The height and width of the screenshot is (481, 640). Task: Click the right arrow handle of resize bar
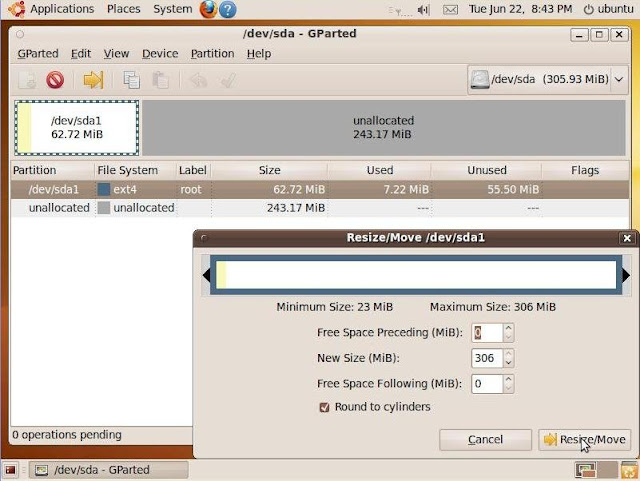click(627, 275)
